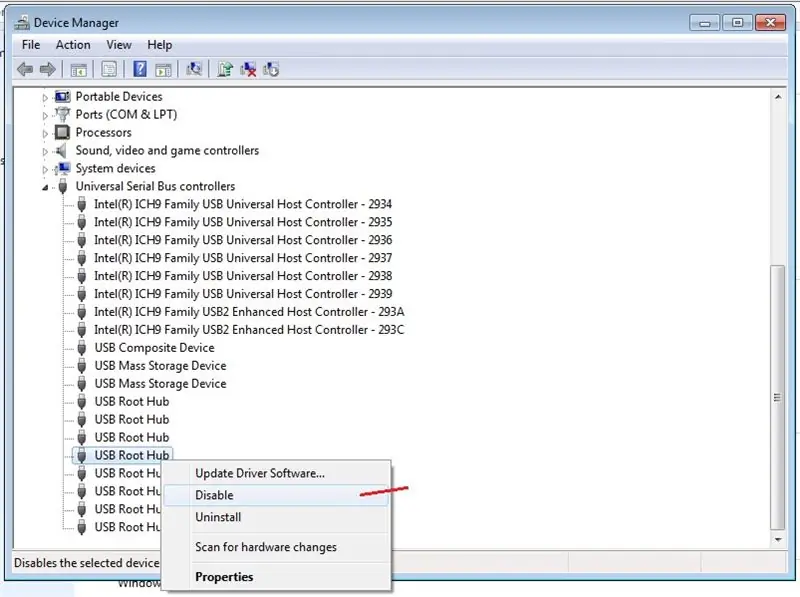Choose Scan for hardware changes in context menu

click(276, 547)
